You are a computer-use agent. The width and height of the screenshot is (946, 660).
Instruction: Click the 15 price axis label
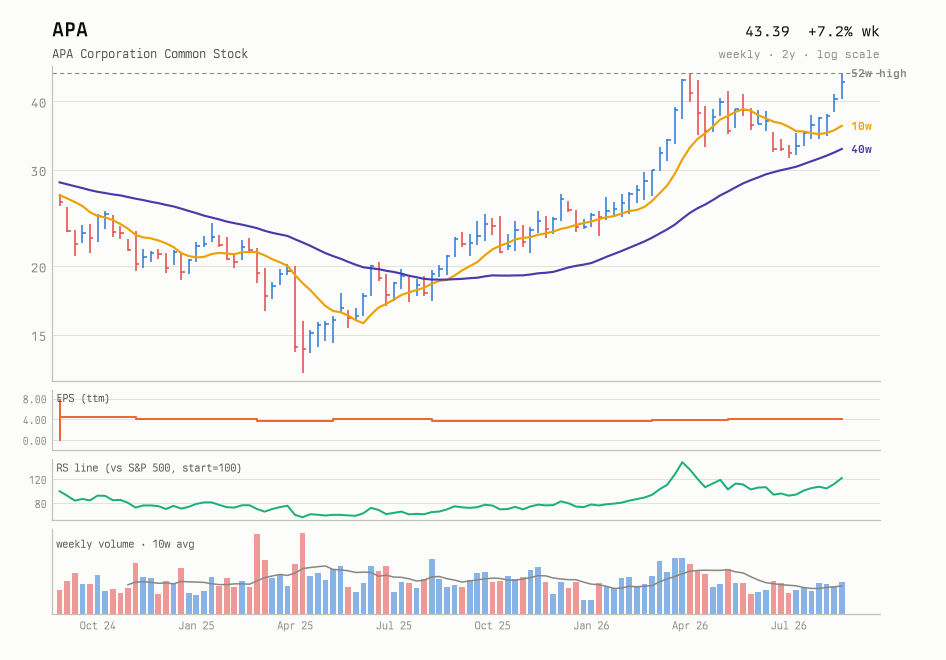pos(39,336)
